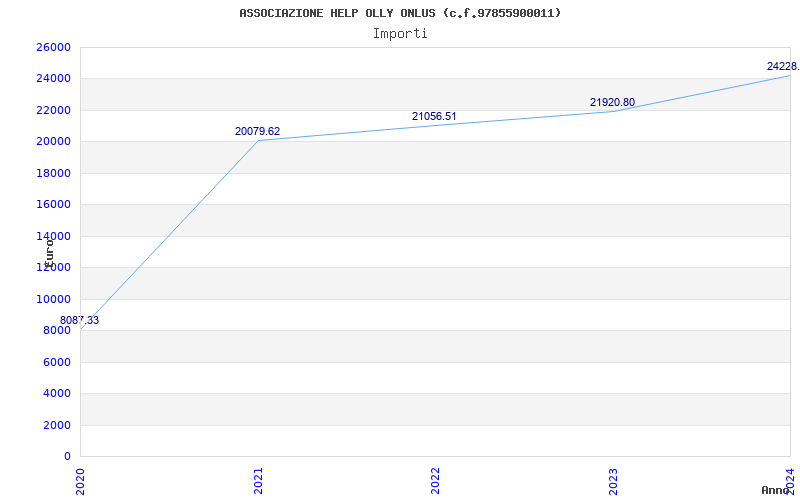Click the x-axis year 2022
This screenshot has width=800, height=500.
pos(435,481)
